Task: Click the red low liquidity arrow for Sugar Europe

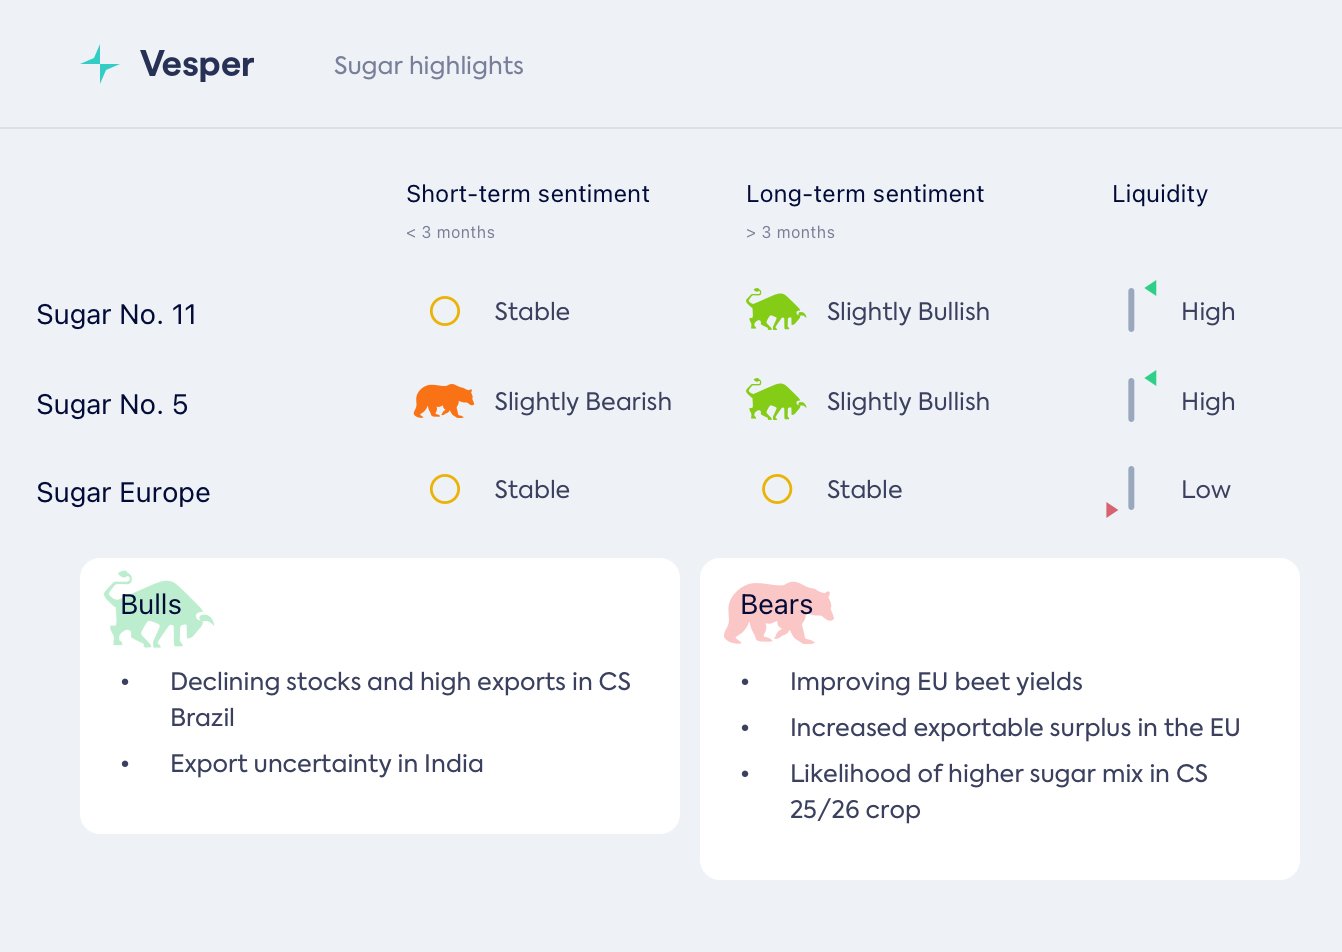Action: click(x=1111, y=510)
